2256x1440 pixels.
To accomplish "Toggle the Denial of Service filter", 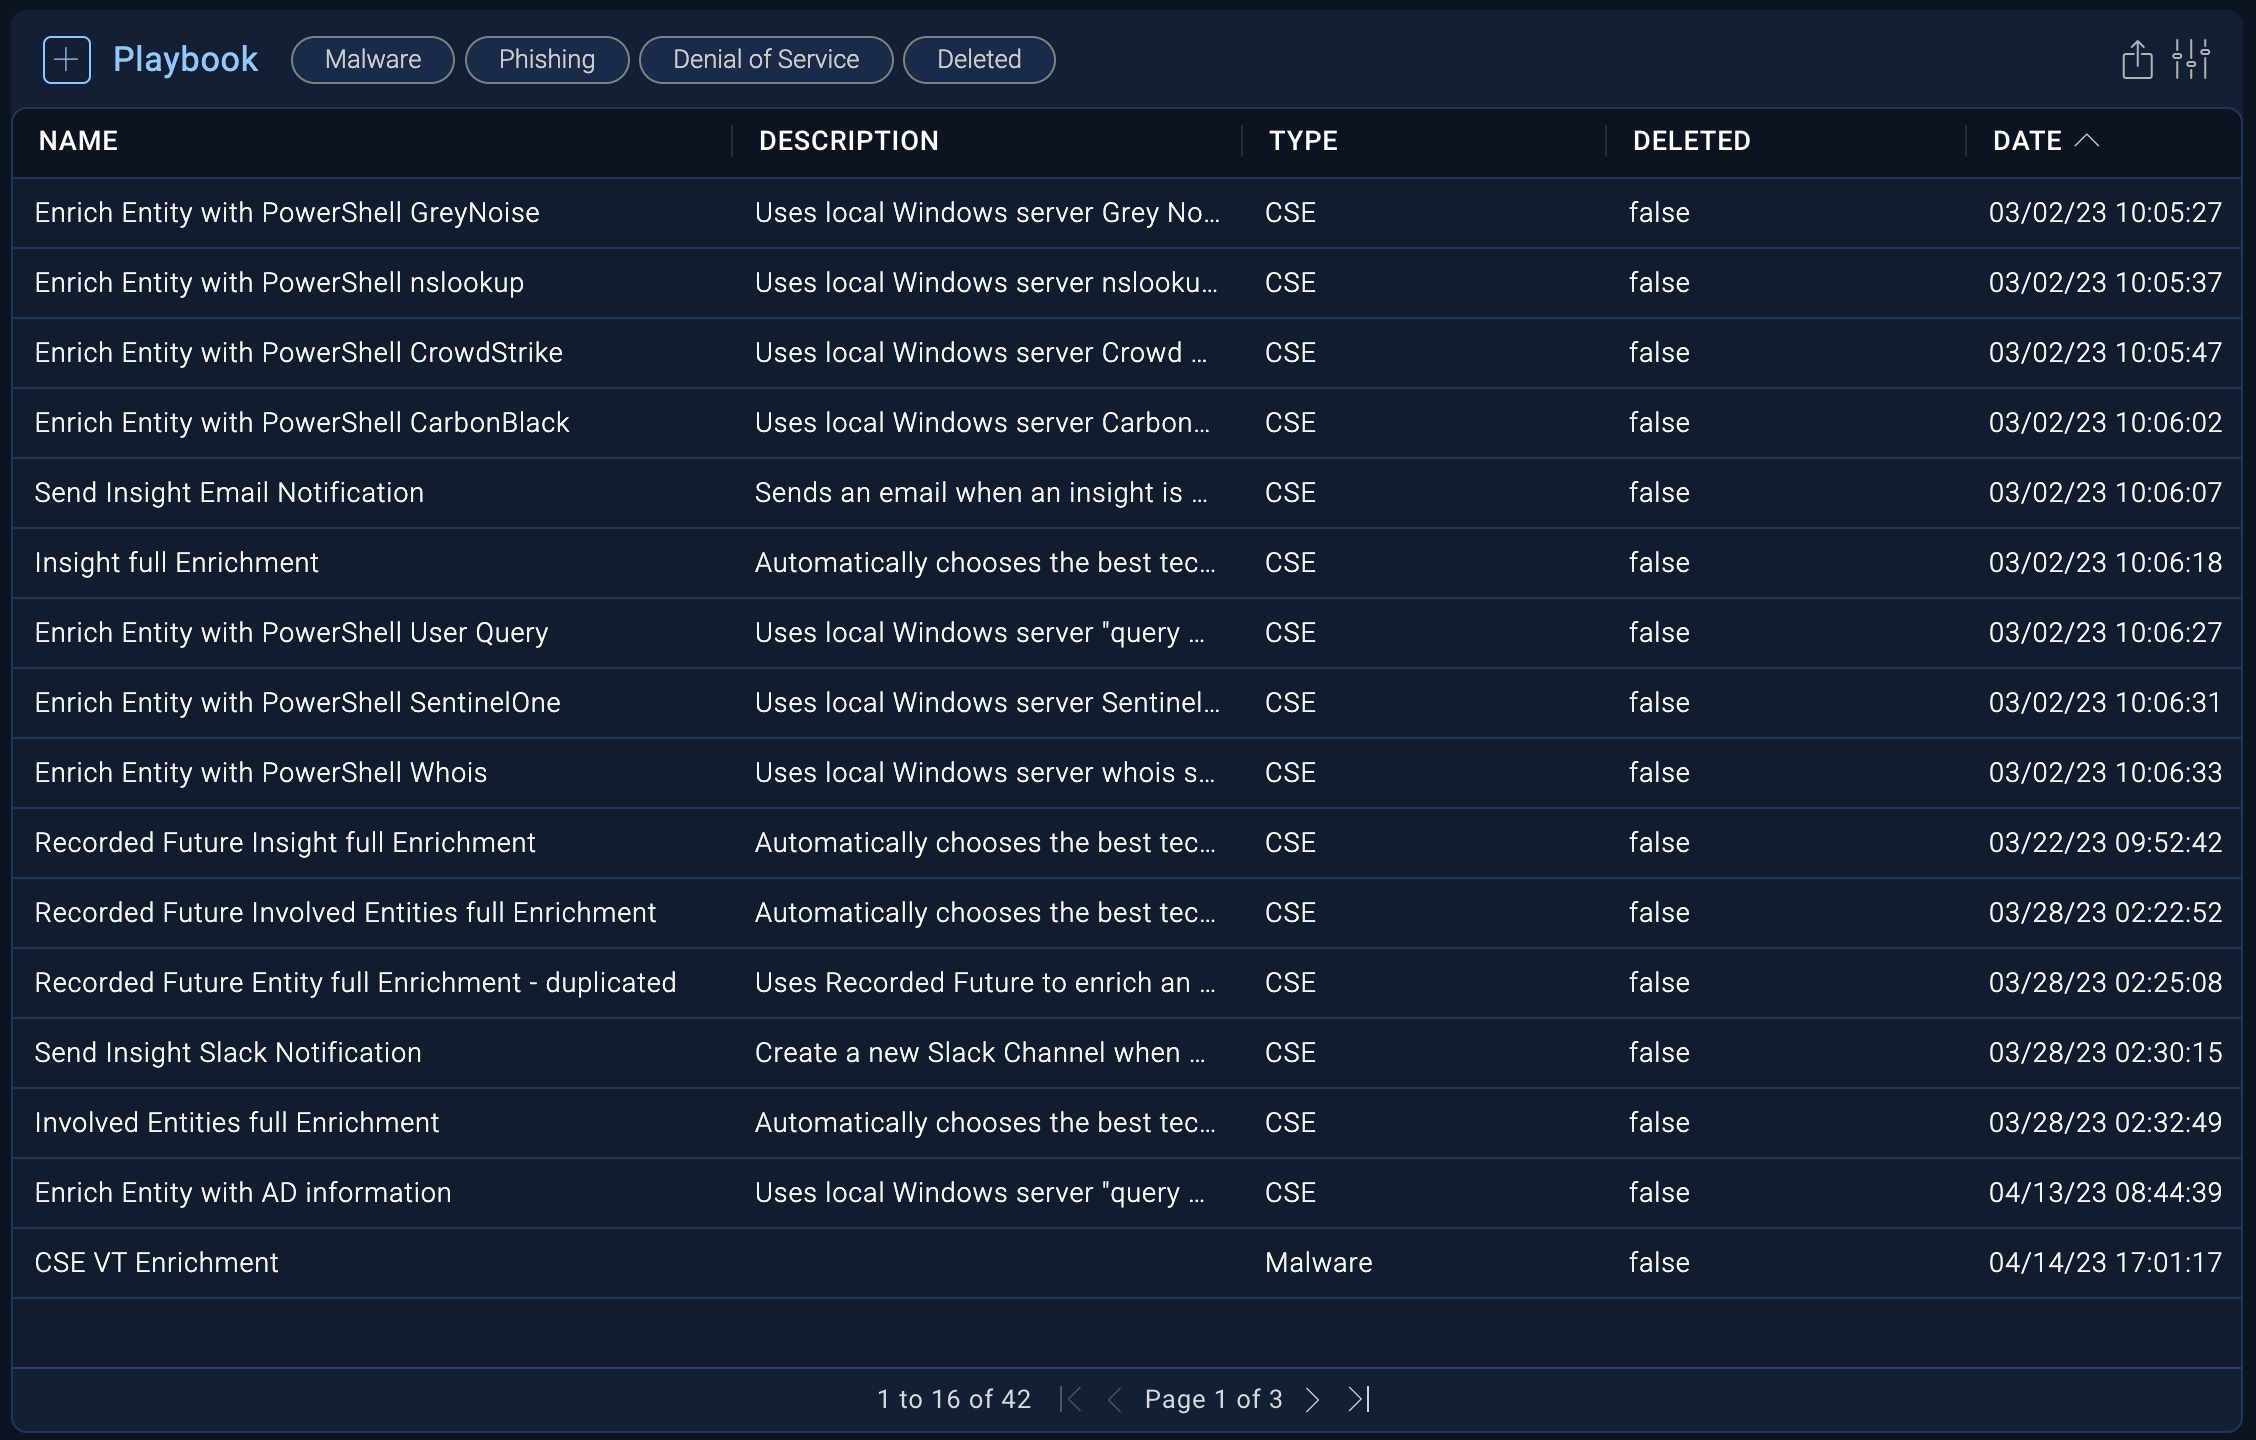I will [766, 60].
